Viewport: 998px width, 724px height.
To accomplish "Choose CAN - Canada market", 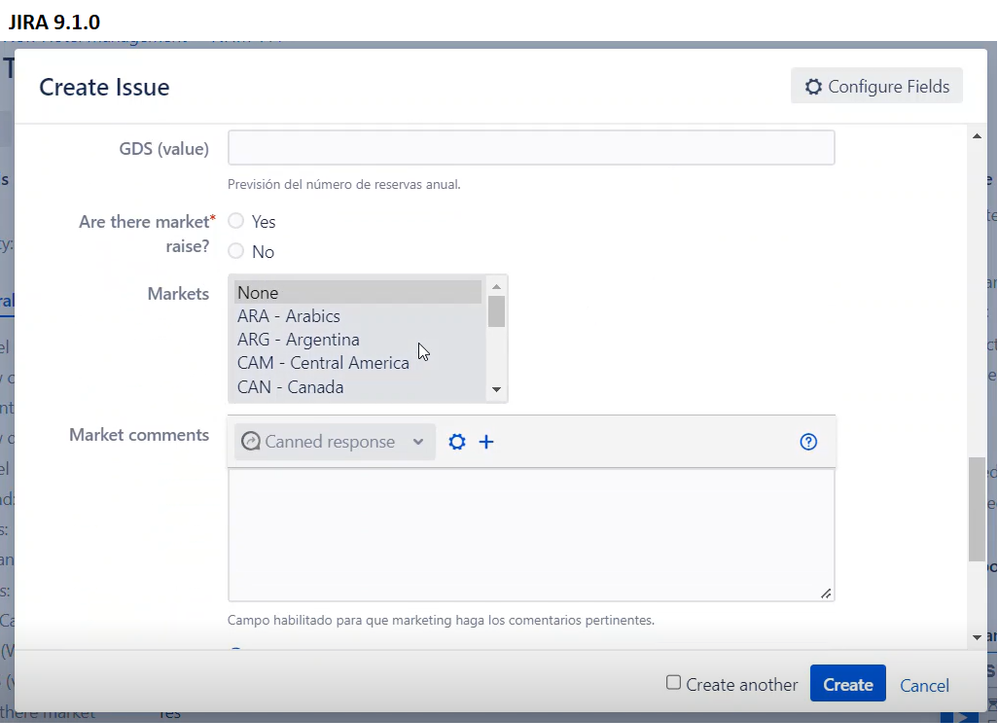I will click(358, 387).
